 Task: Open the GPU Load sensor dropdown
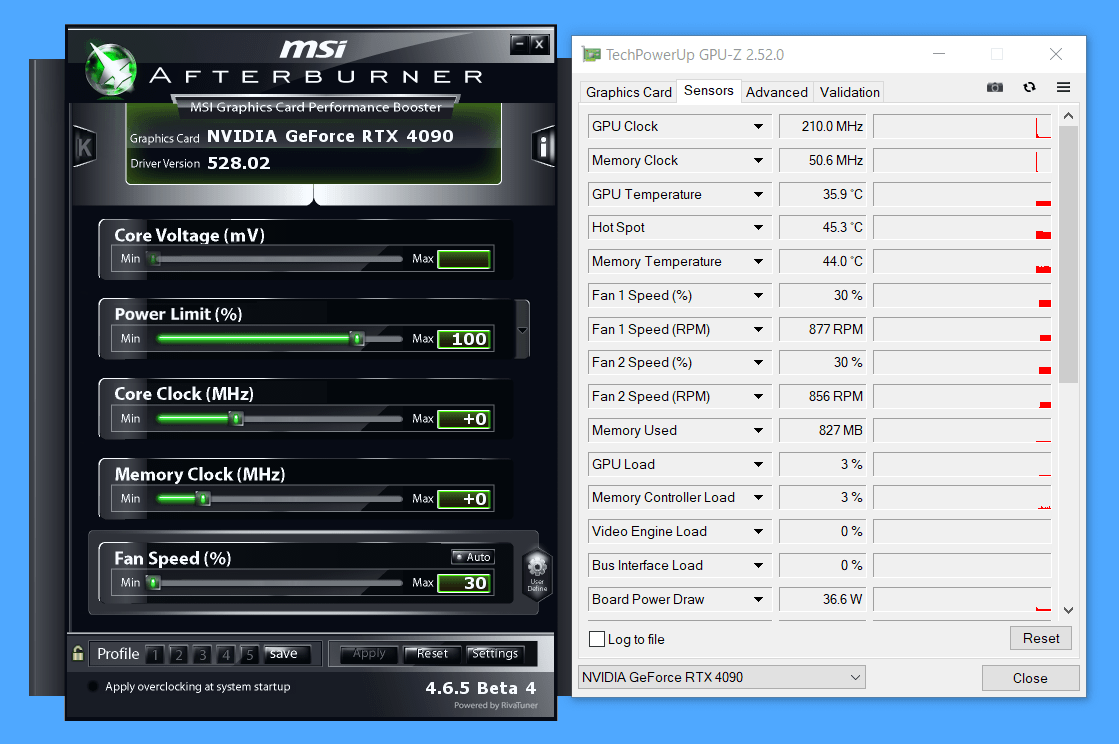(758, 464)
